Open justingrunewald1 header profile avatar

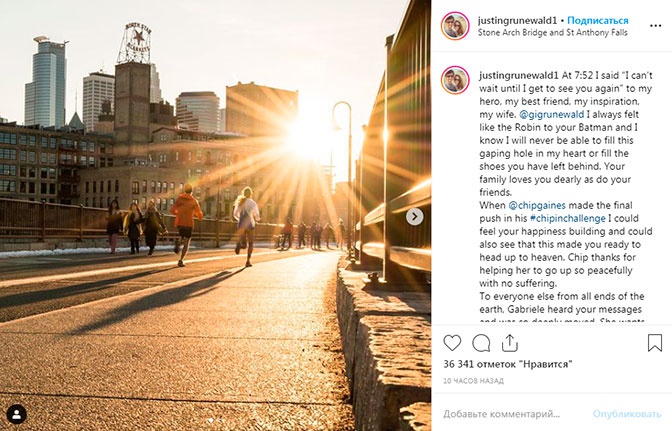455,26
